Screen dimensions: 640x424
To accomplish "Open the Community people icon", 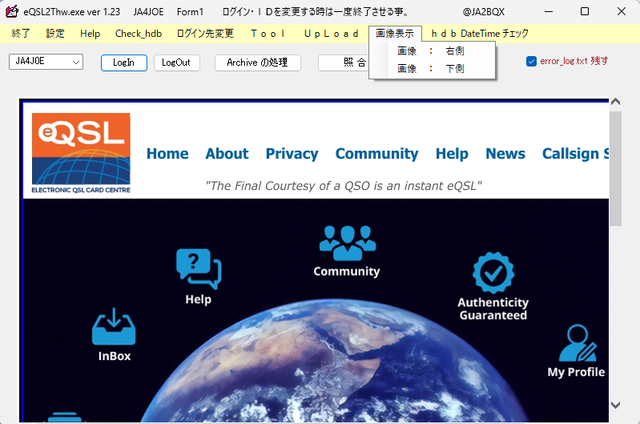I will point(347,243).
